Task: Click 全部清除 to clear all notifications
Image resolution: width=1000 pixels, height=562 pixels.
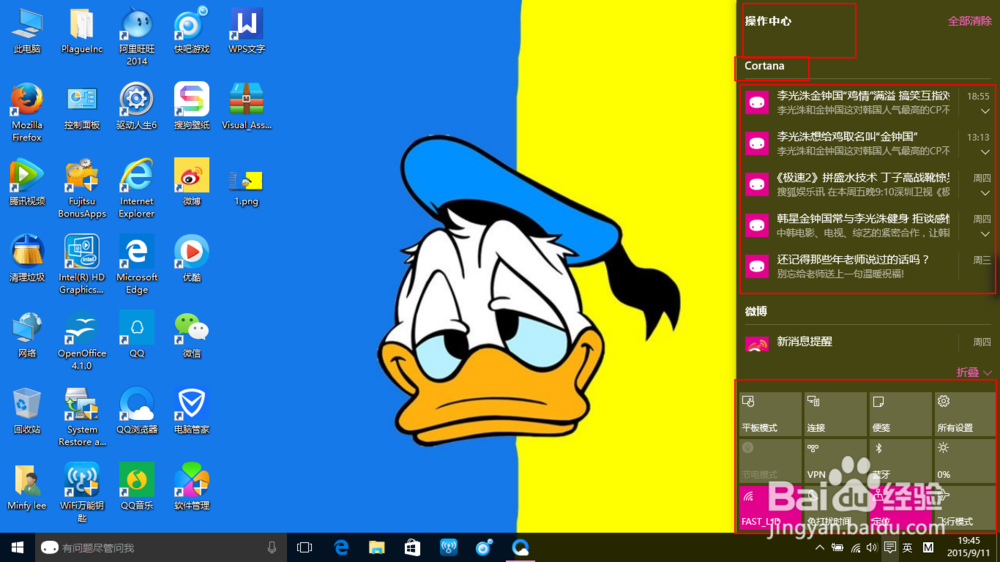Action: [969, 21]
